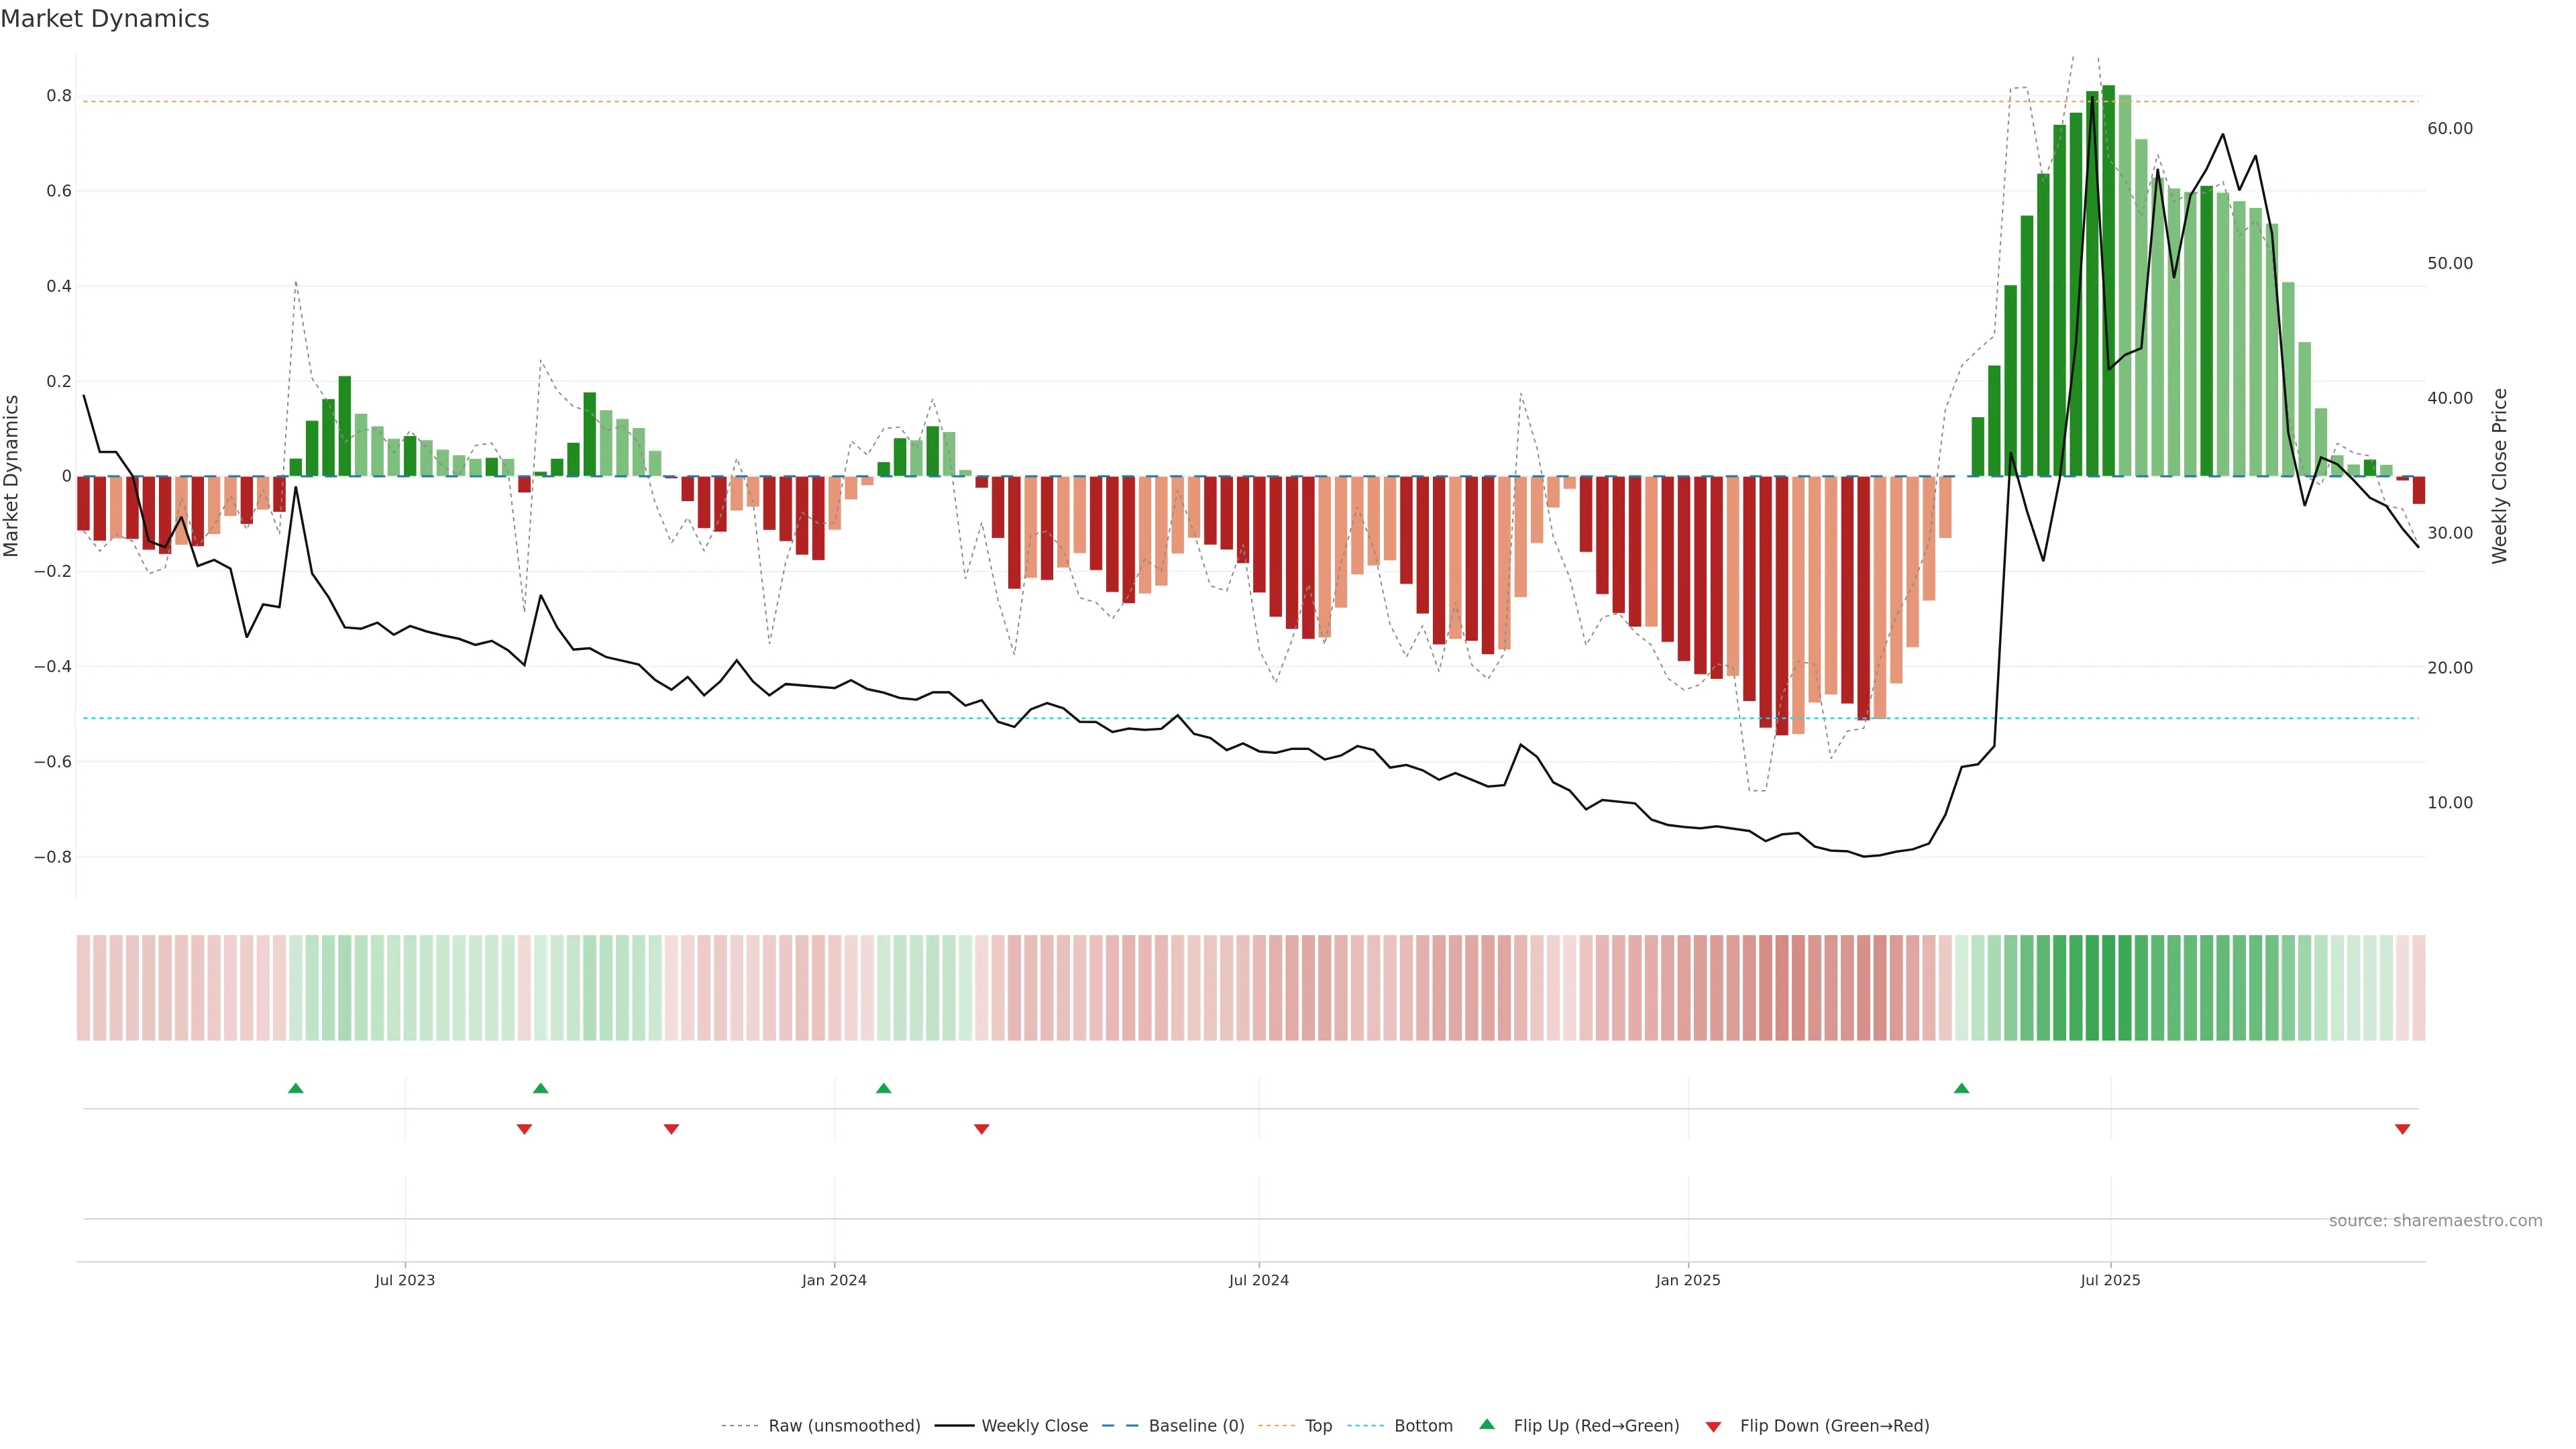Toggle the Weekly Close legend entry
This screenshot has width=2576, height=1449.
pyautogui.click(x=1034, y=1425)
